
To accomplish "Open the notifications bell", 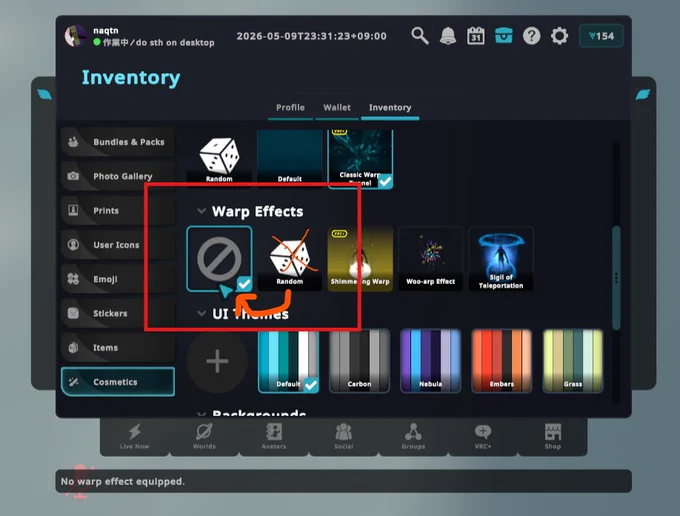I will pos(448,36).
